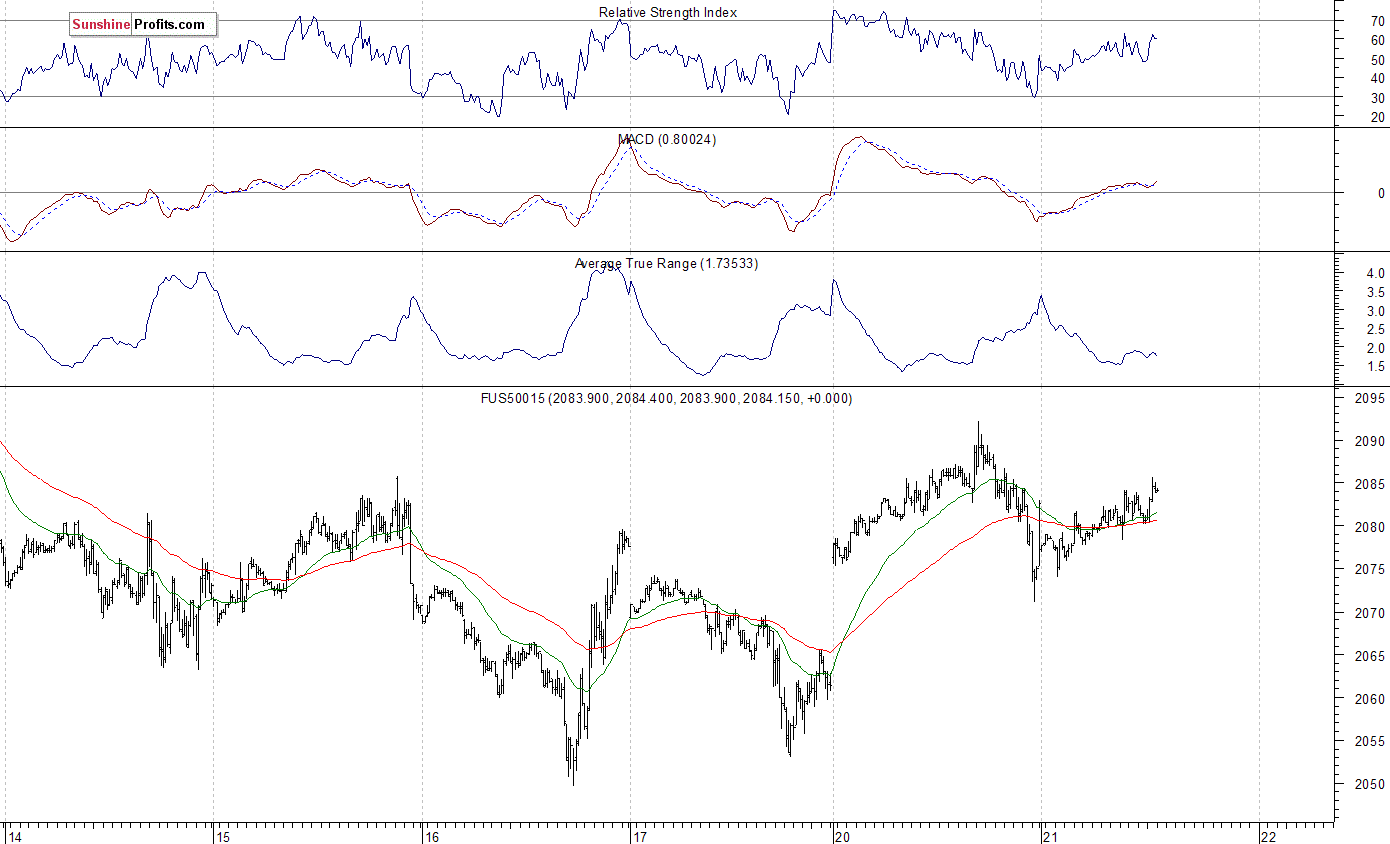Select the Relative Strength Index title

668,12
